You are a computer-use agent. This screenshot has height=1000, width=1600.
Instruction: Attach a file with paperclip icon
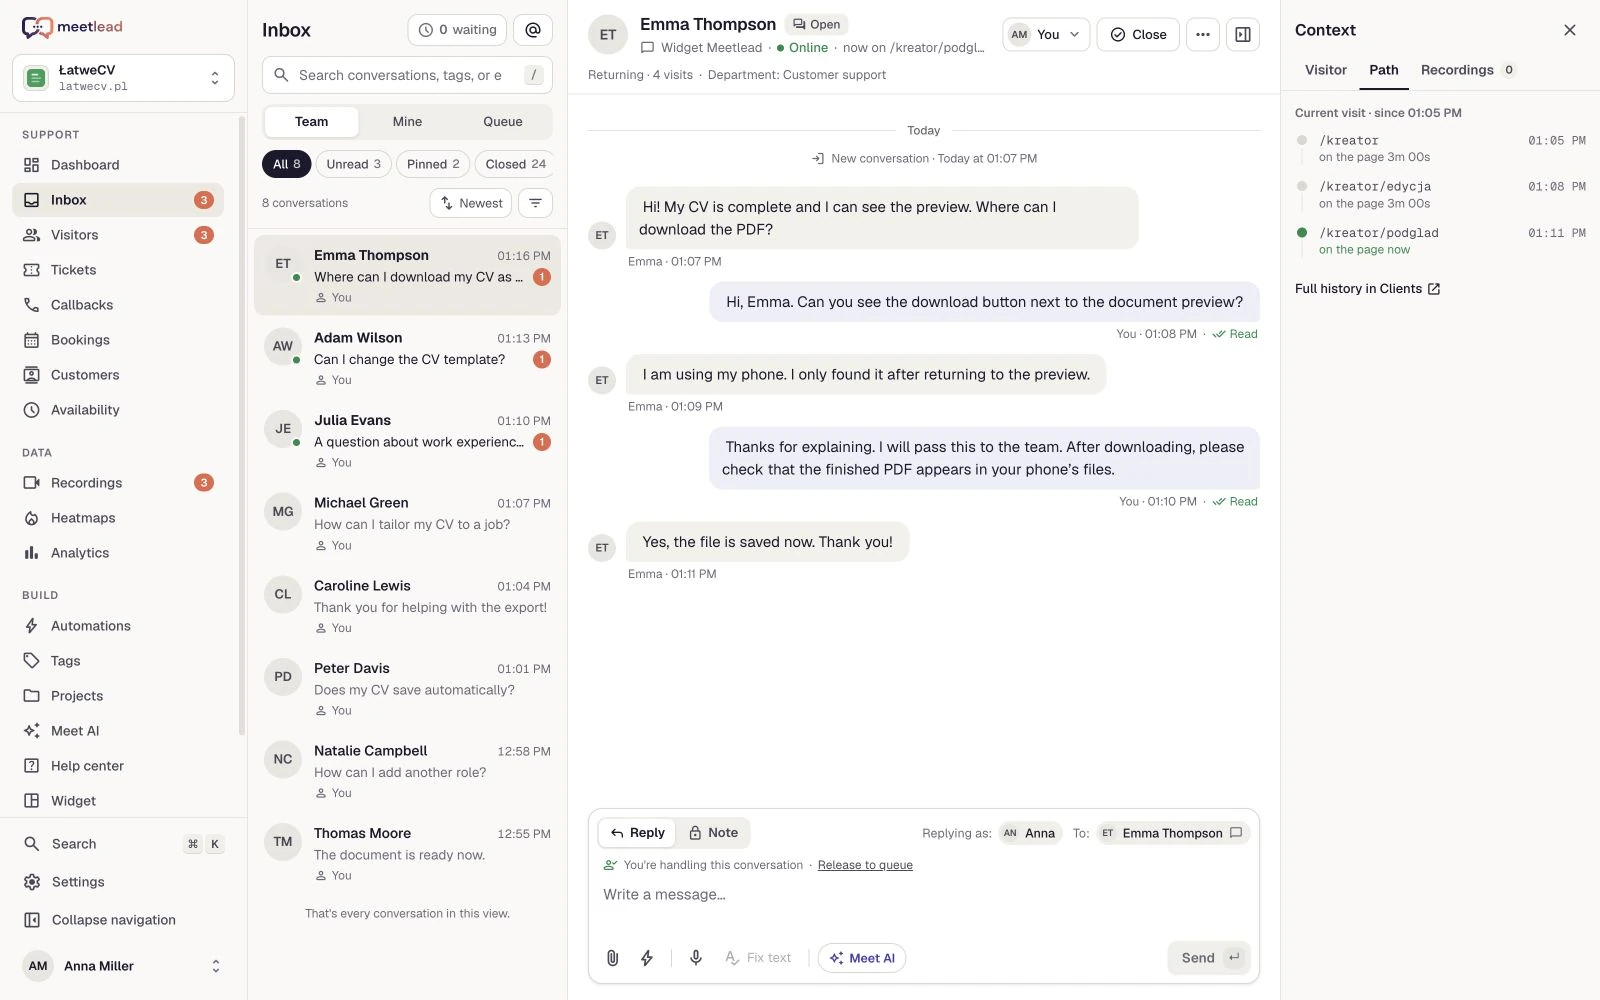[x=613, y=958]
